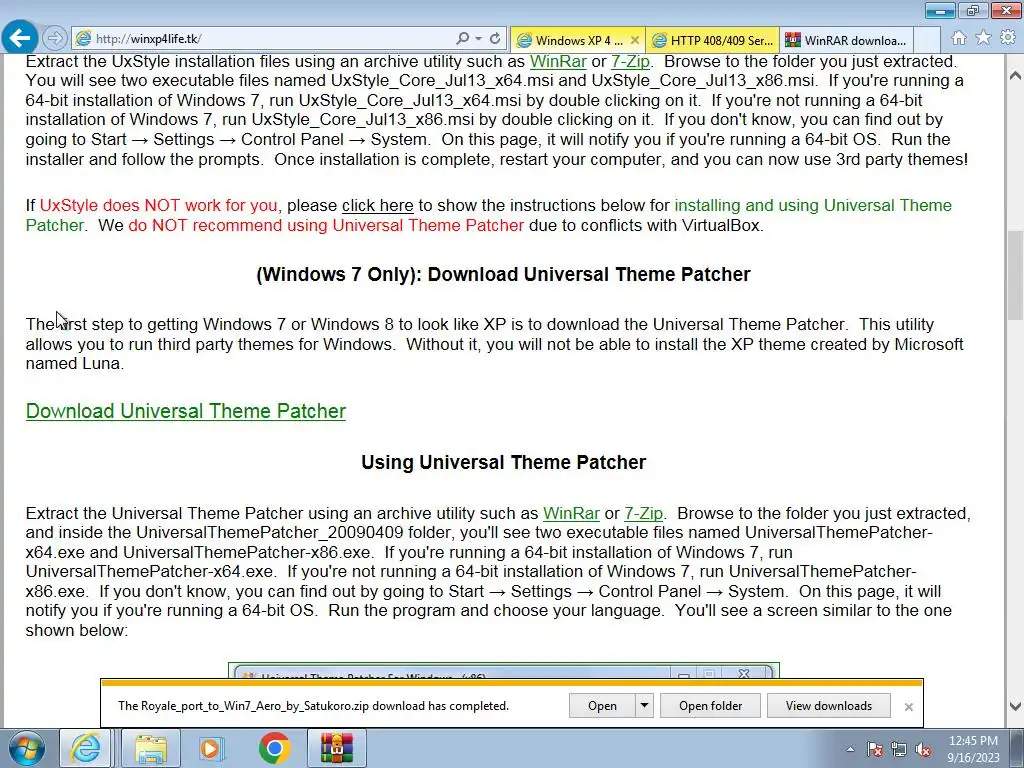Open the first 7-Zip link in UxStyle paragraph
The image size is (1024, 768).
click(x=630, y=61)
